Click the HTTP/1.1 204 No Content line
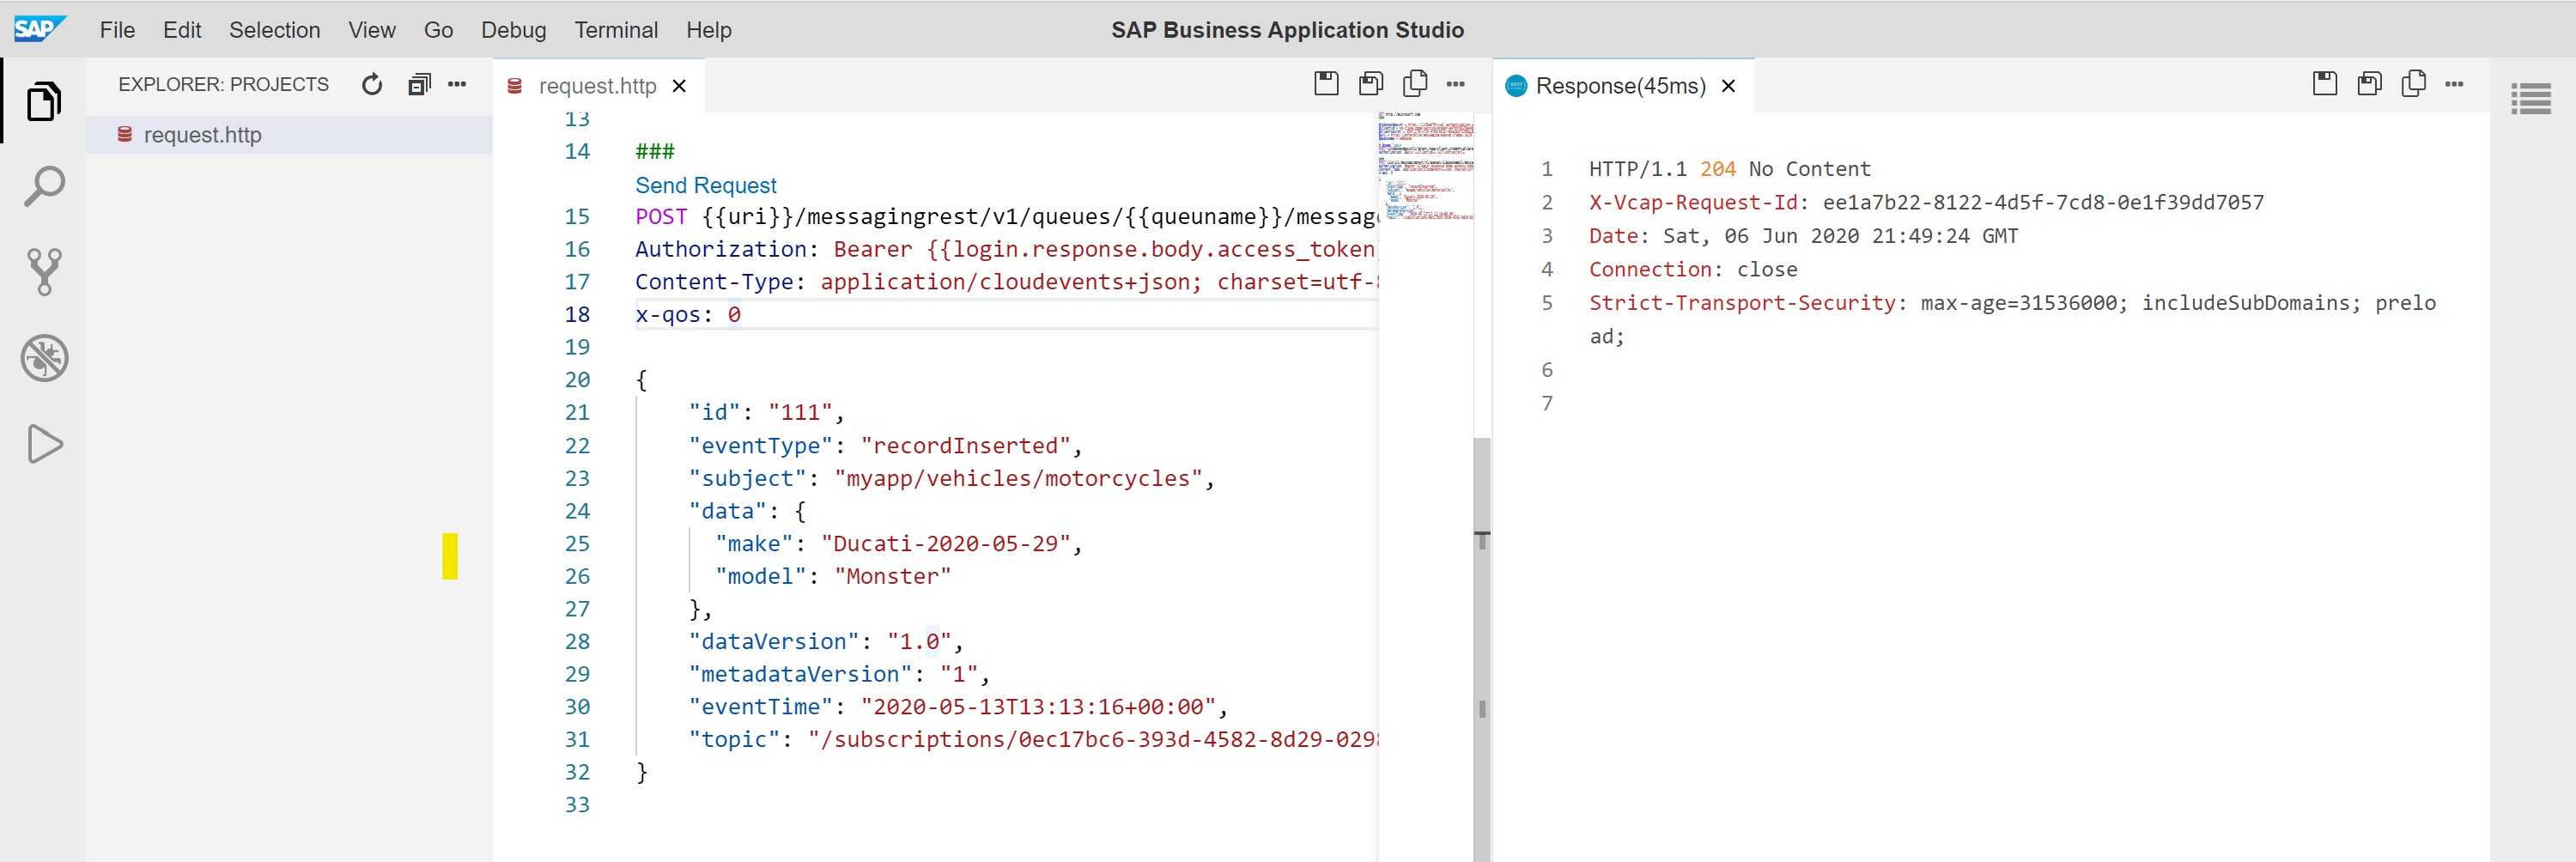Screen dimensions: 2576x862 click(x=1729, y=168)
